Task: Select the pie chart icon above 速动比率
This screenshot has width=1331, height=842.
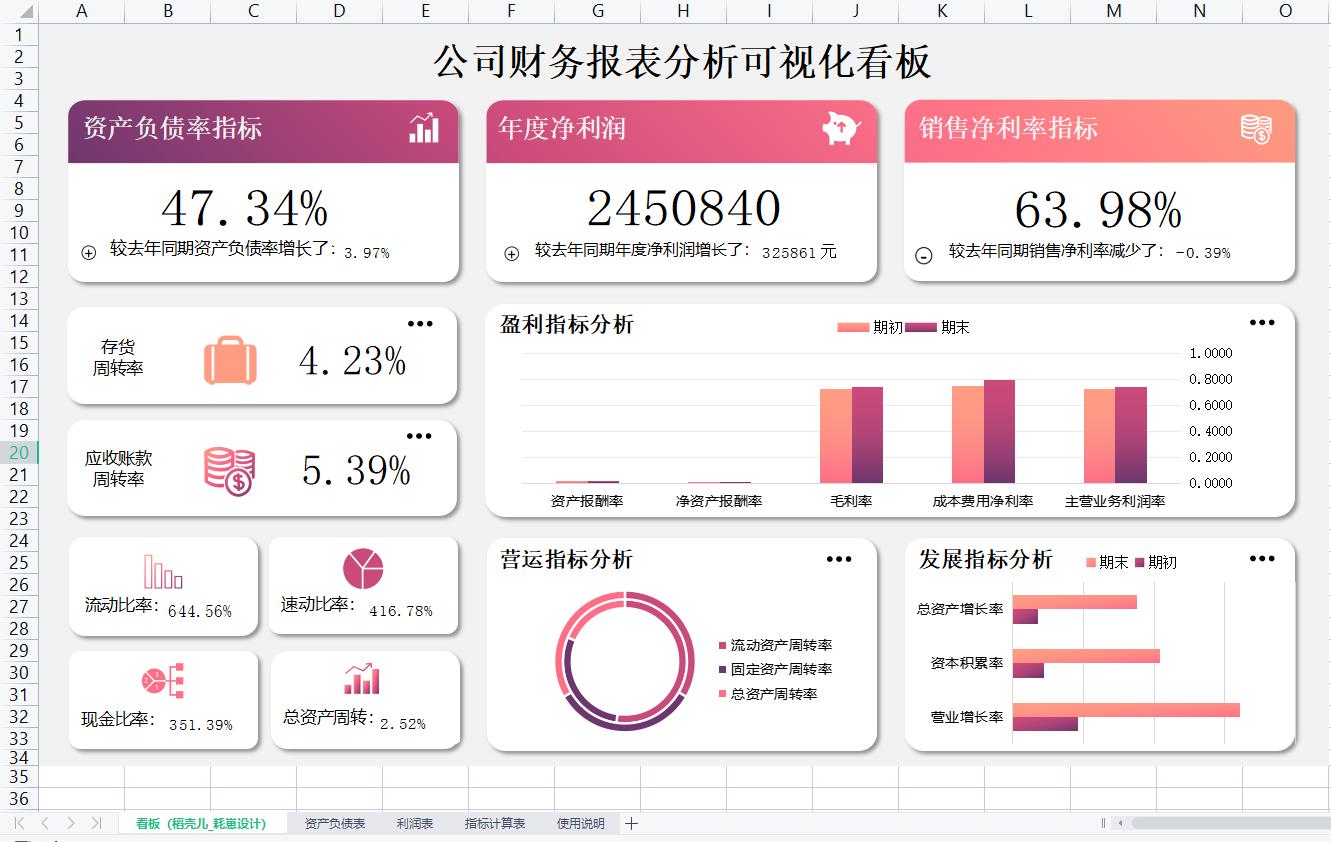Action: (x=364, y=566)
